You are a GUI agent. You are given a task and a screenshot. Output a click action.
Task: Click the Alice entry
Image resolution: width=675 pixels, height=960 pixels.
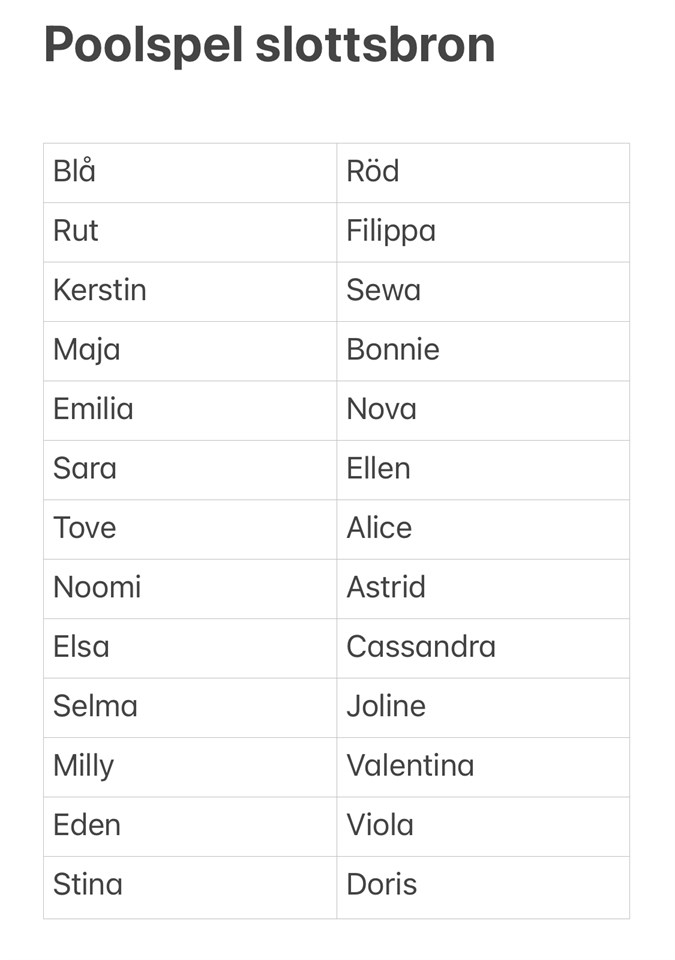(x=379, y=528)
